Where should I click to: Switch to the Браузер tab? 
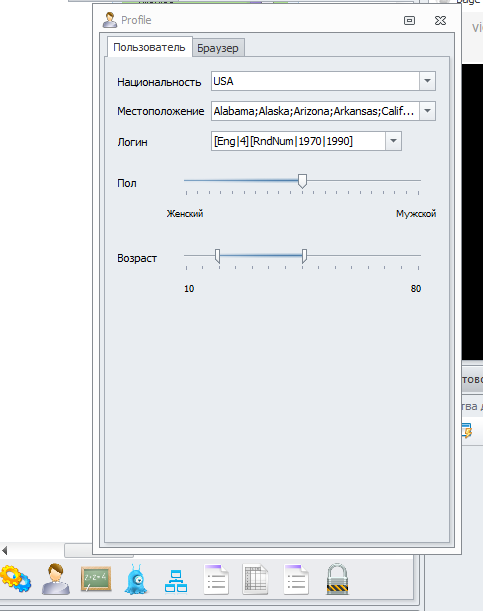(x=218, y=48)
